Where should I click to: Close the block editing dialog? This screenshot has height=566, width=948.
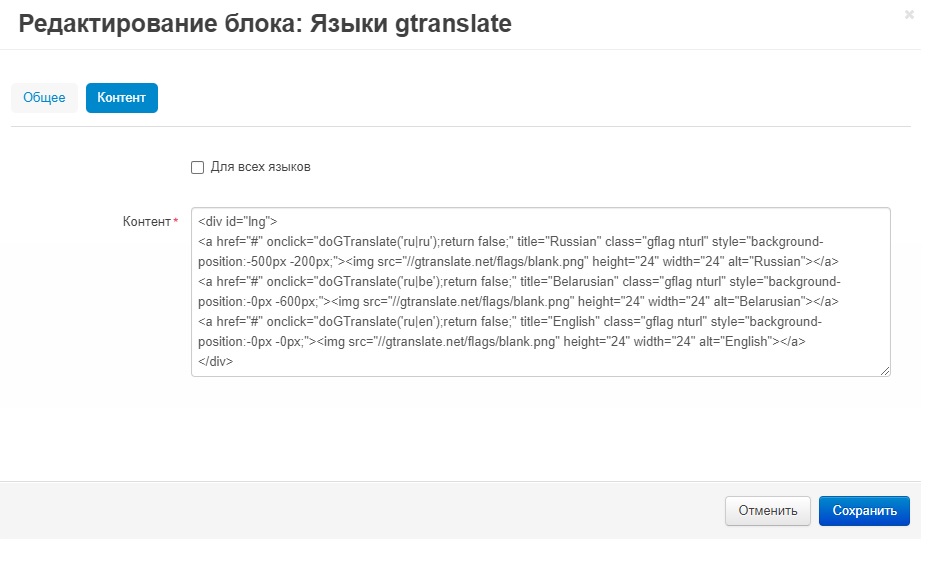908,15
